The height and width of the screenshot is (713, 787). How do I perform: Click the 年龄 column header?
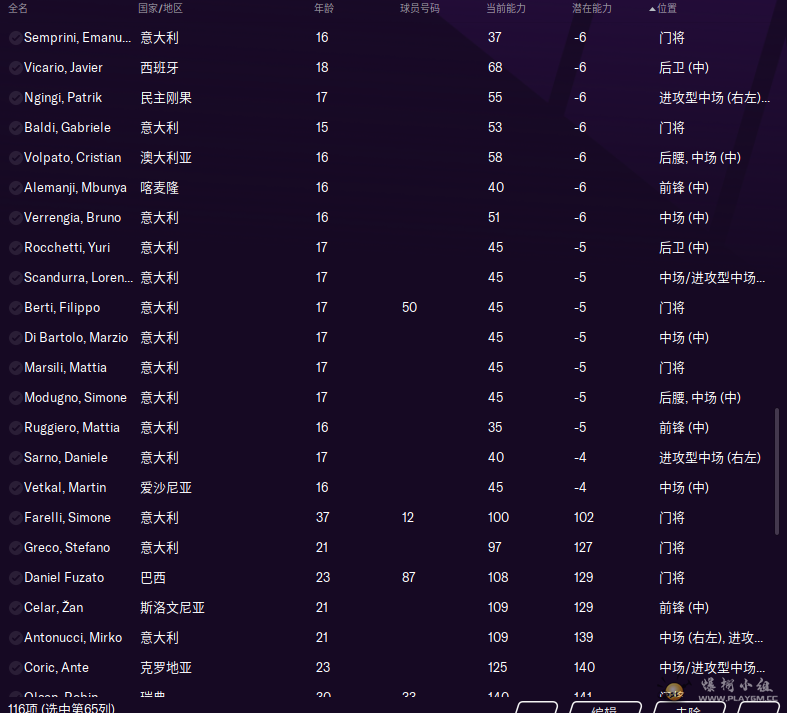pyautogui.click(x=324, y=8)
